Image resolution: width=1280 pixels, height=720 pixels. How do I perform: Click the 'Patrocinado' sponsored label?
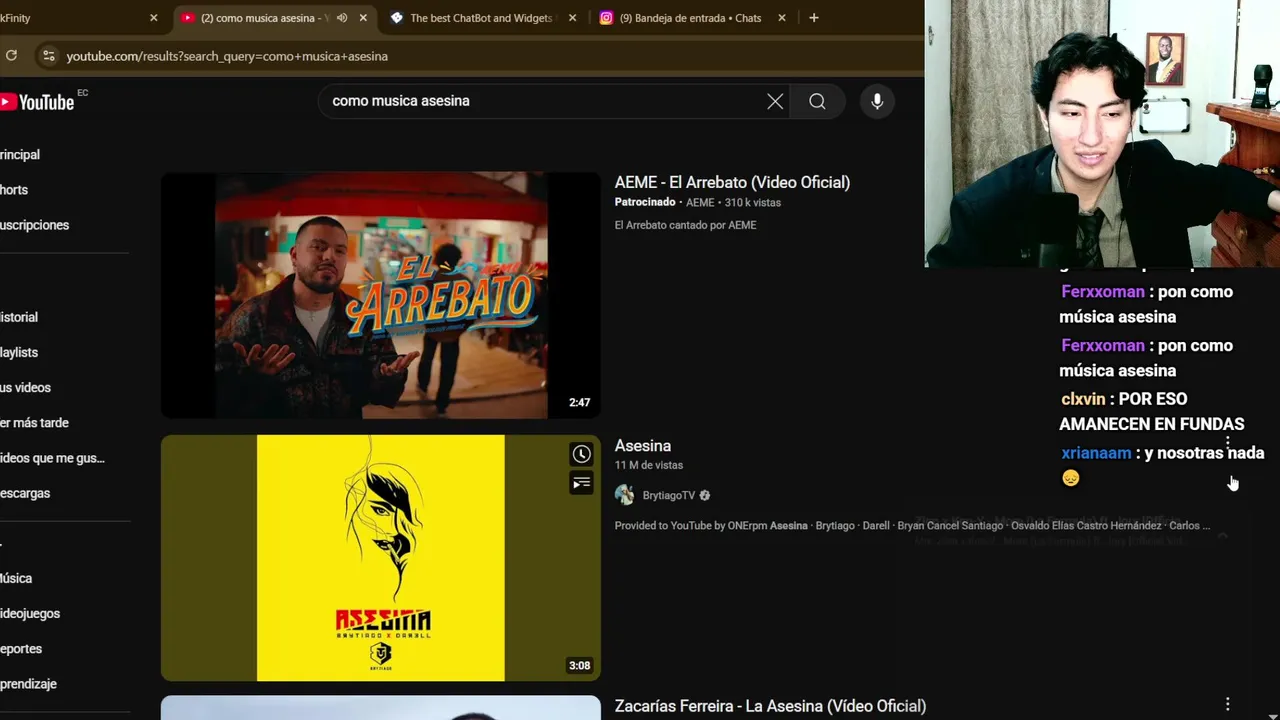pos(645,202)
